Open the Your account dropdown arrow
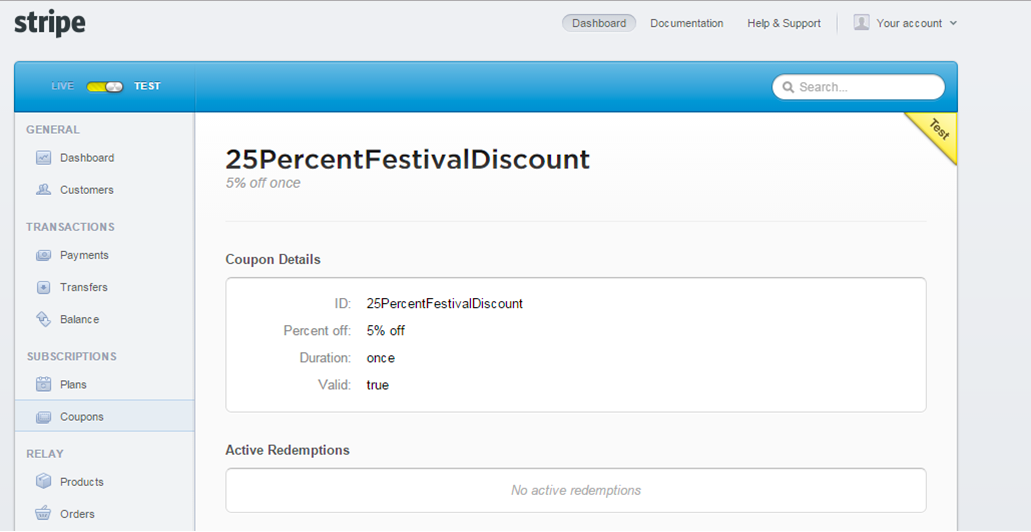The width and height of the screenshot is (1031, 532). coord(953,23)
